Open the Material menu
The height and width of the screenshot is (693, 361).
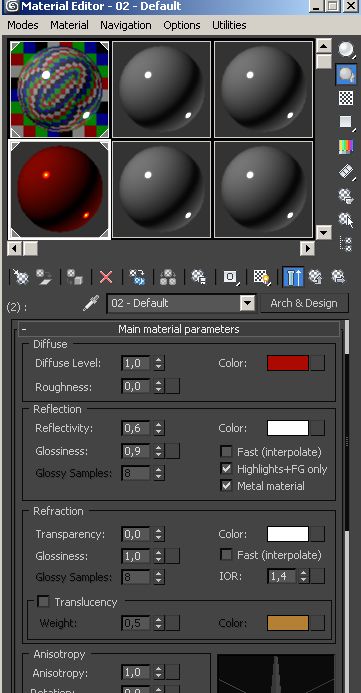69,25
